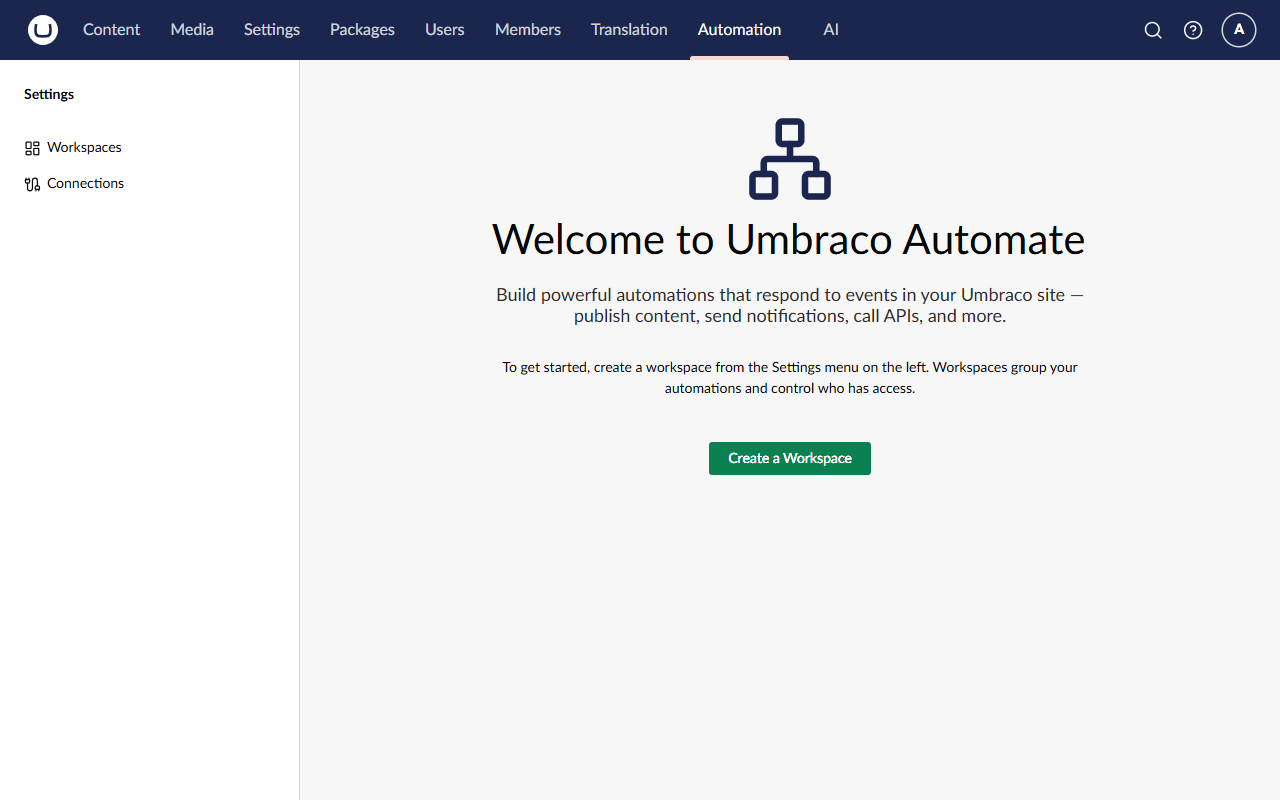Select the Automation section tab
This screenshot has height=800, width=1280.
tap(740, 30)
